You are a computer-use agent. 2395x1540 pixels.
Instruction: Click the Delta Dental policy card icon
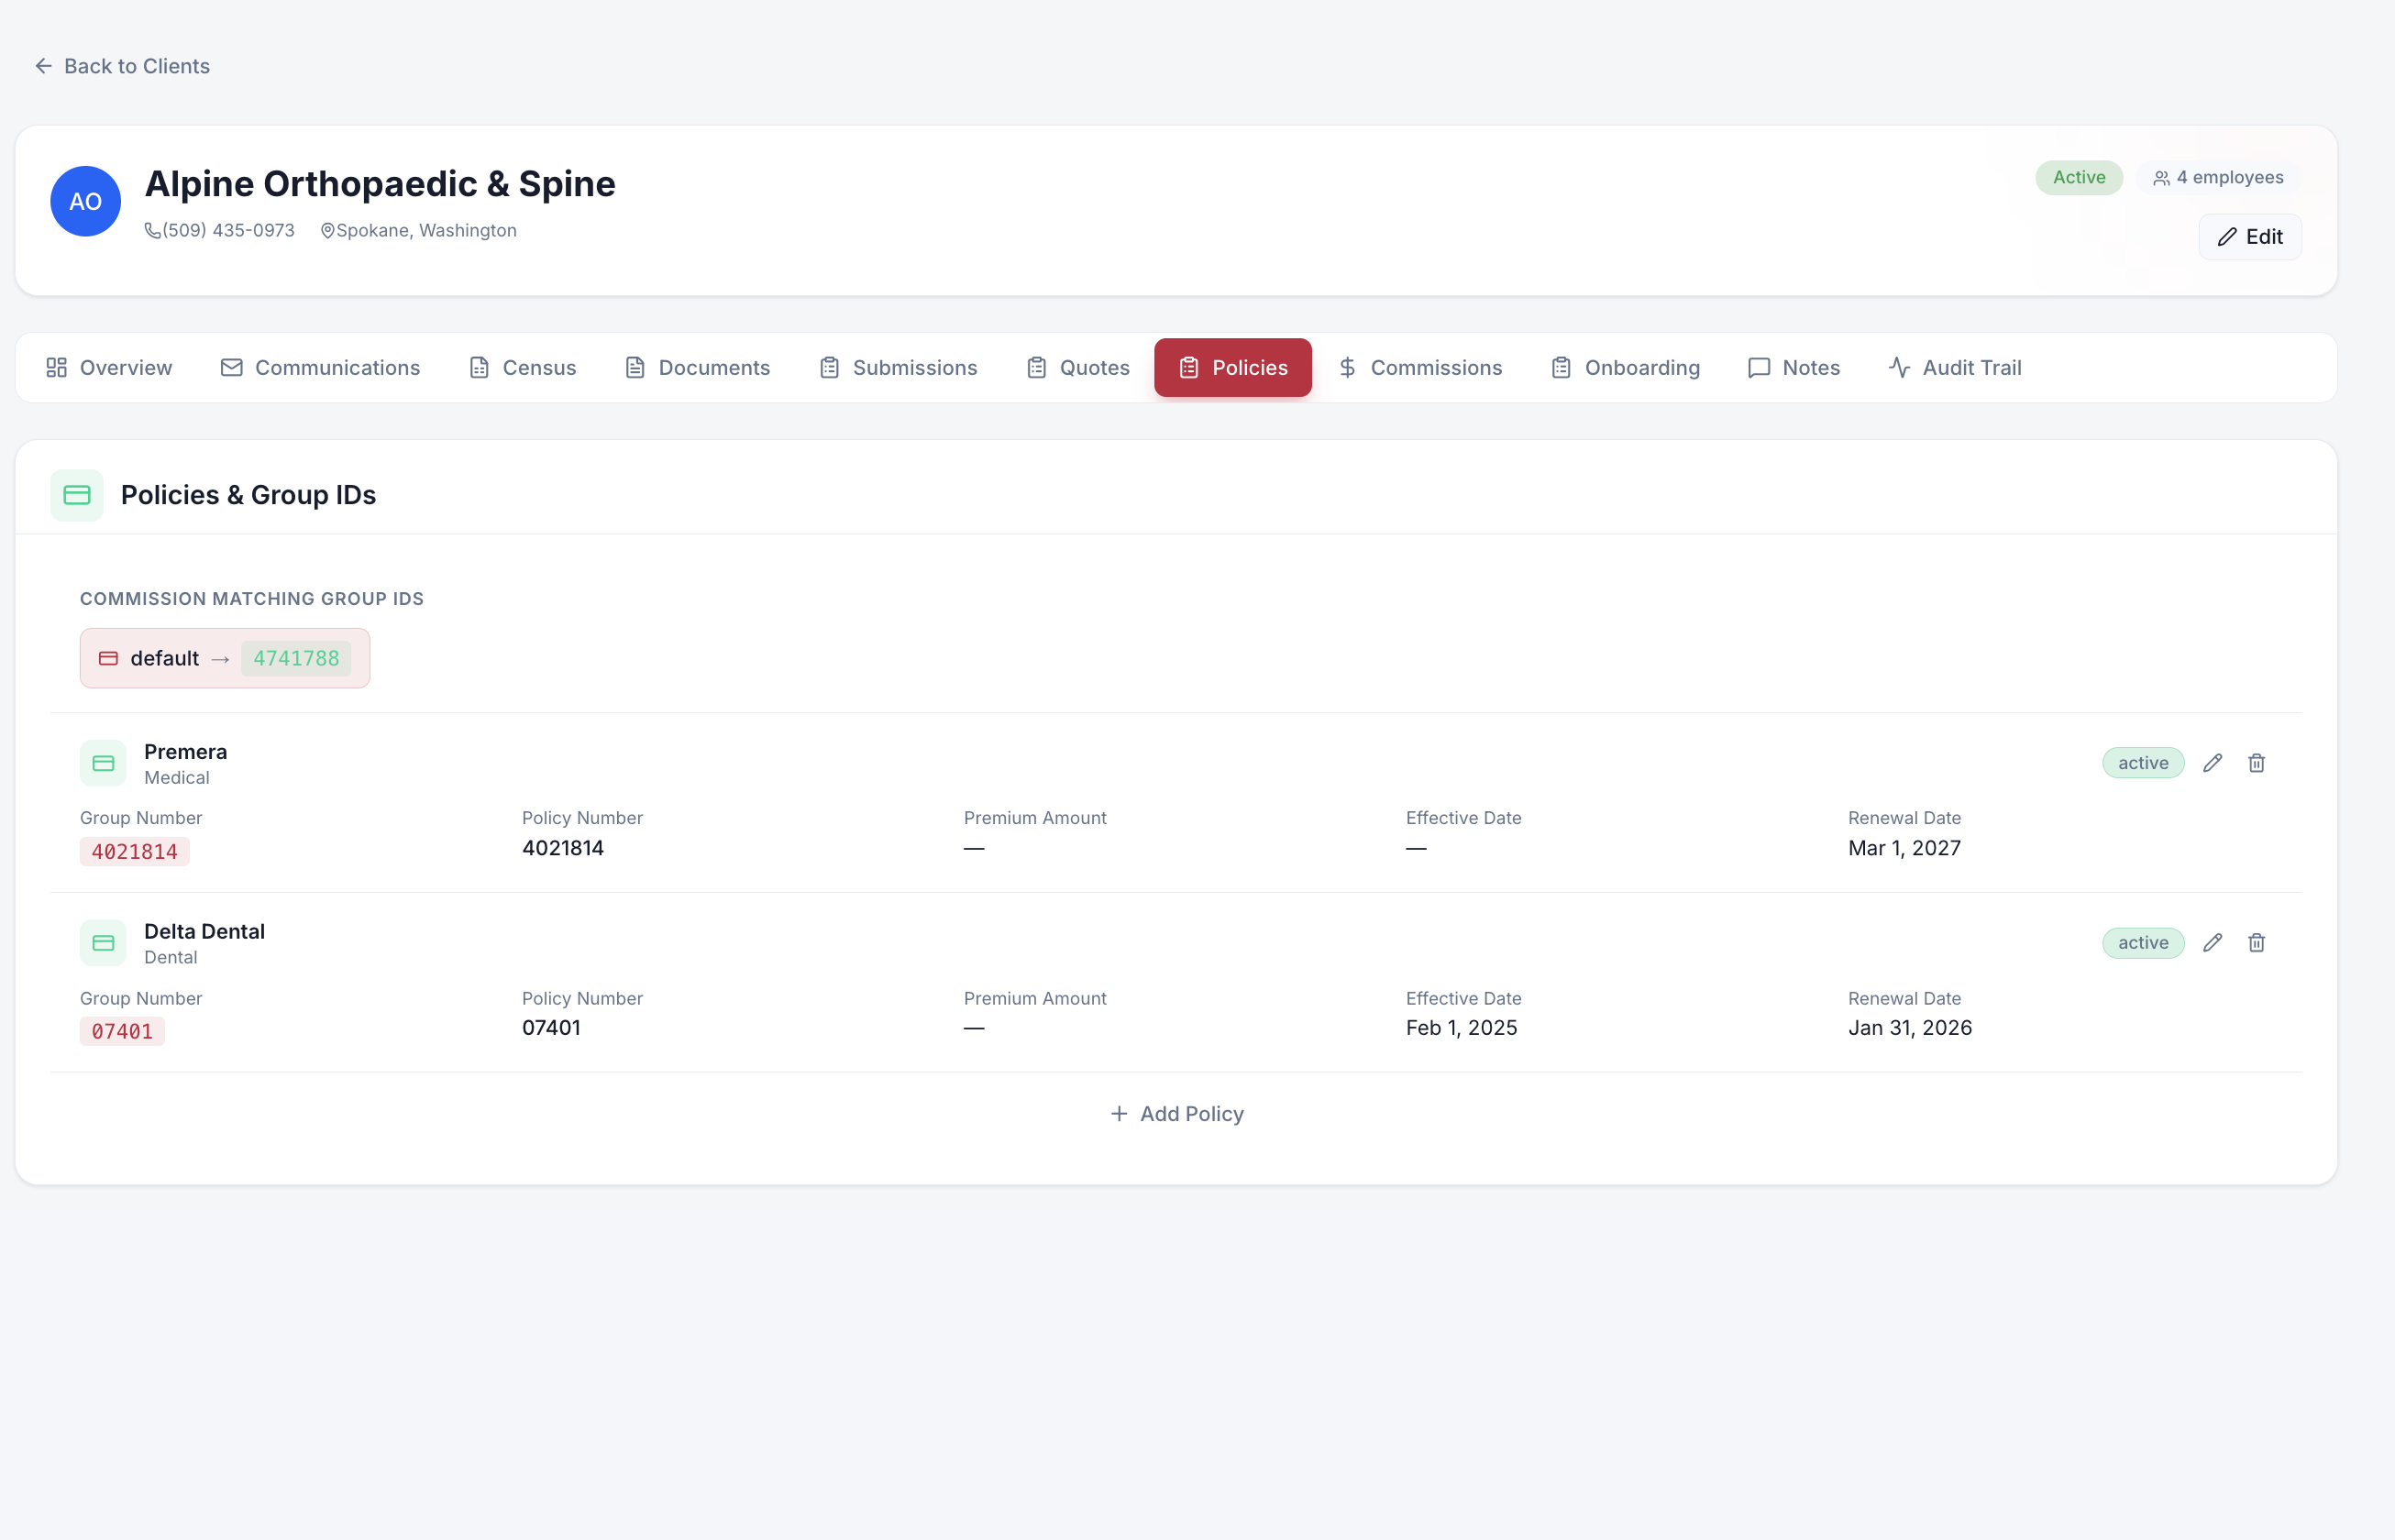103,943
